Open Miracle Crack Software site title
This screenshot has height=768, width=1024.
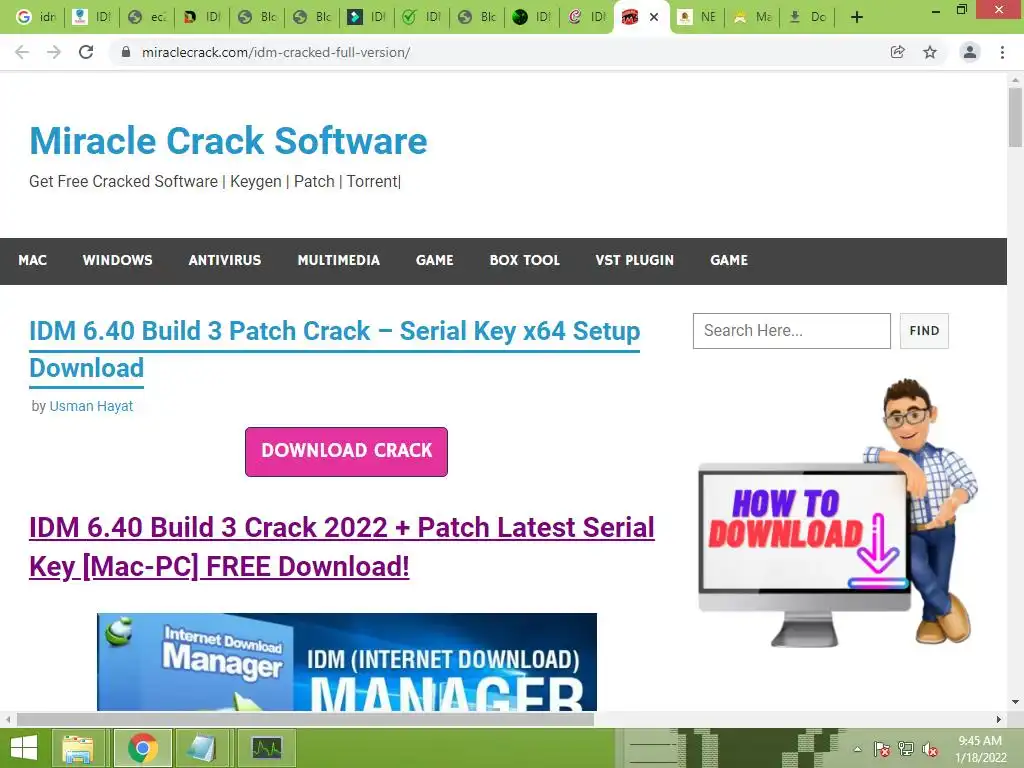point(228,140)
